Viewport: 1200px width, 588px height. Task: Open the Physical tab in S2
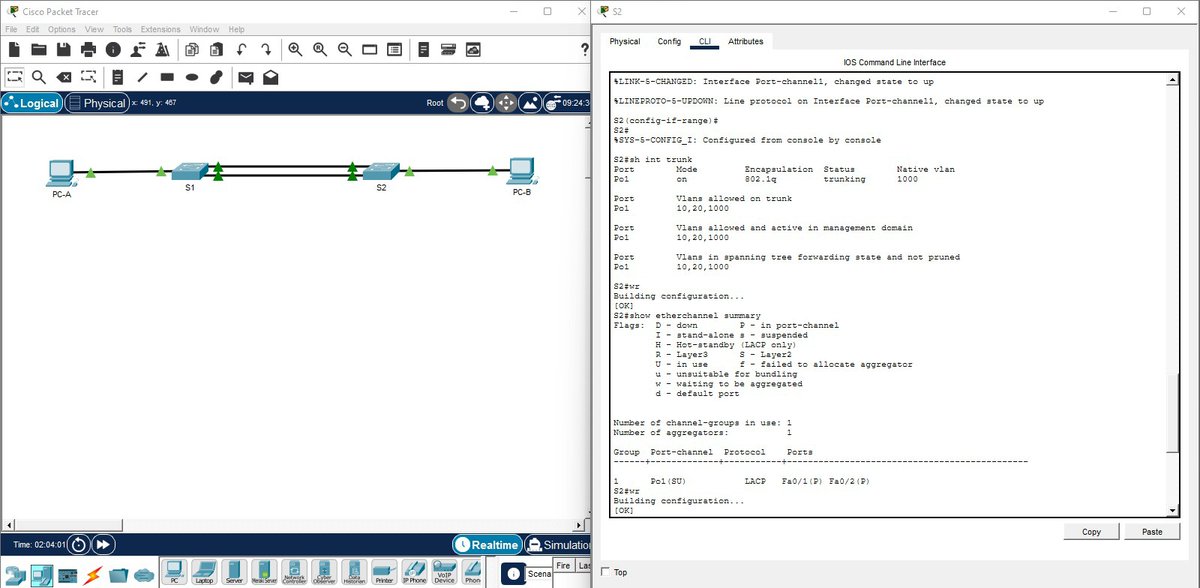624,41
